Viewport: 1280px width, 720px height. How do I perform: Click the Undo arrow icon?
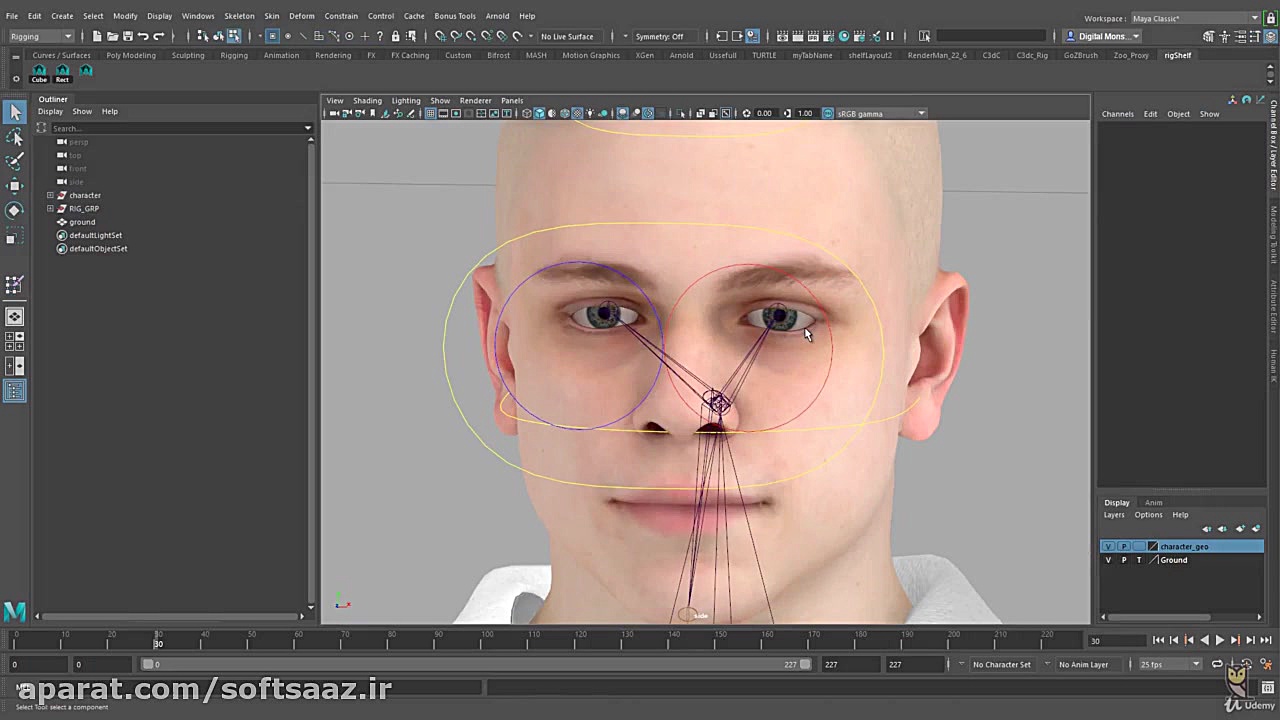[143, 36]
